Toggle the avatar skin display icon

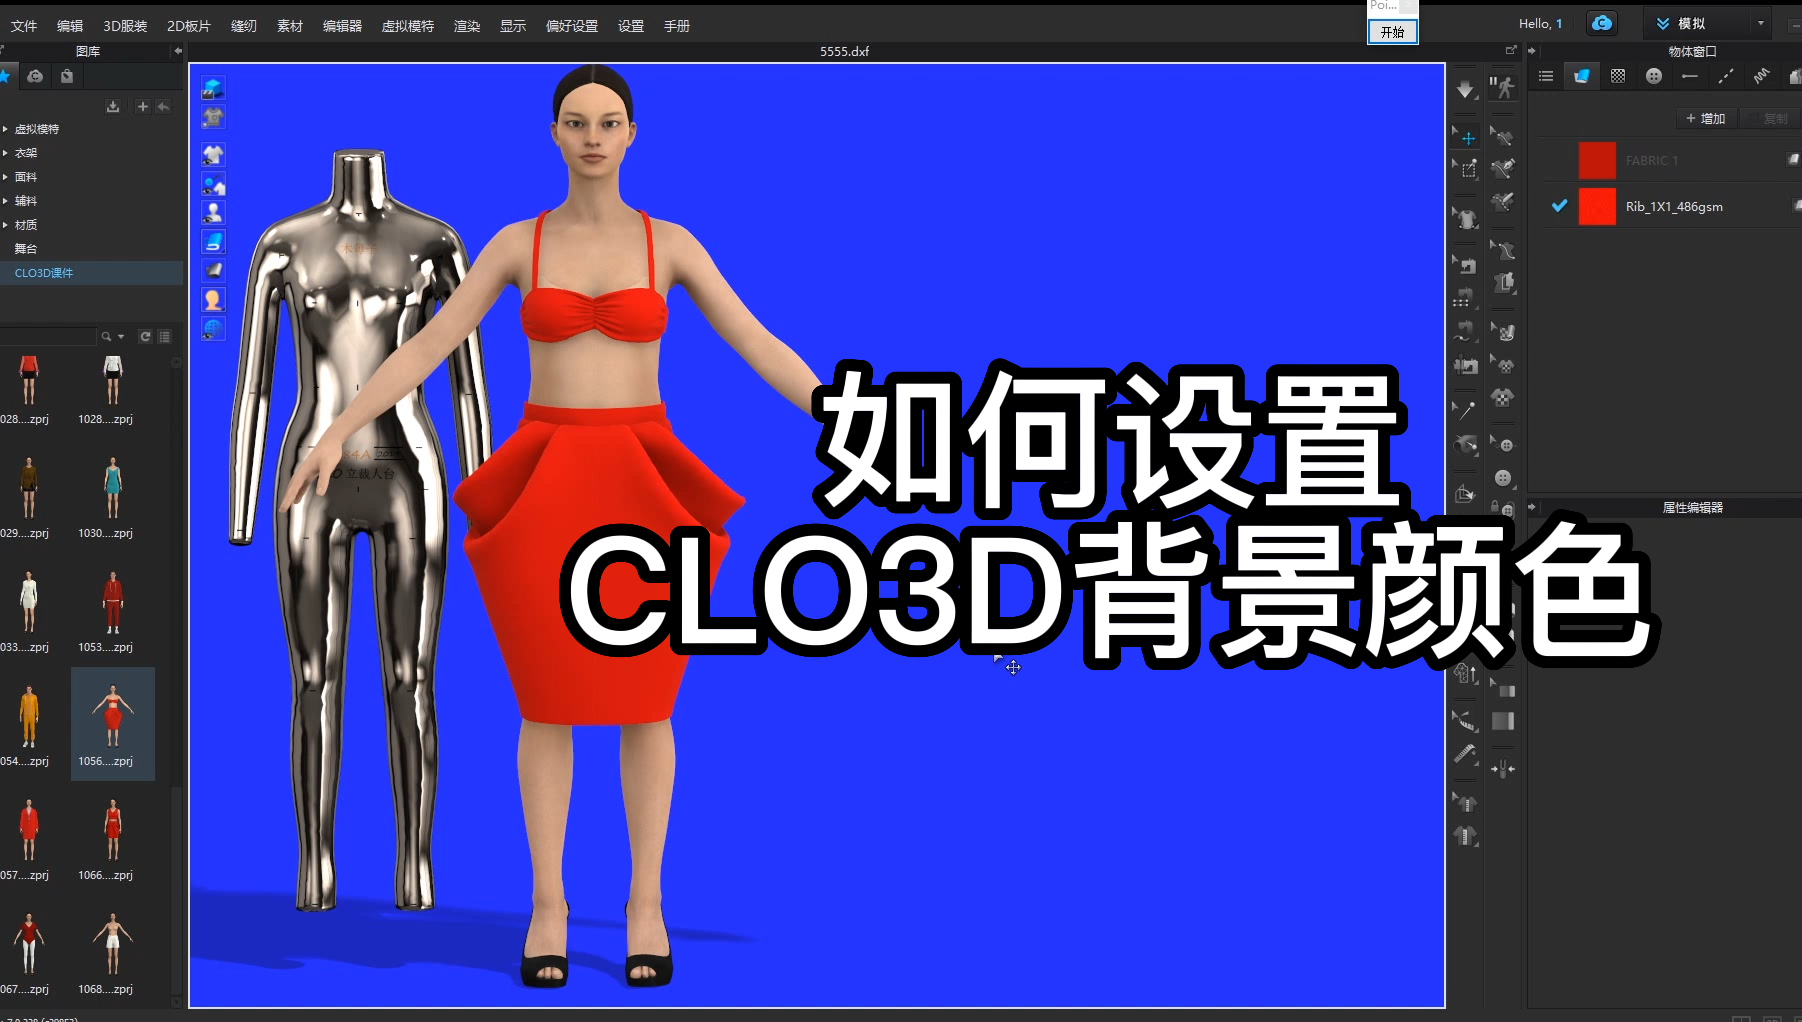[x=212, y=300]
